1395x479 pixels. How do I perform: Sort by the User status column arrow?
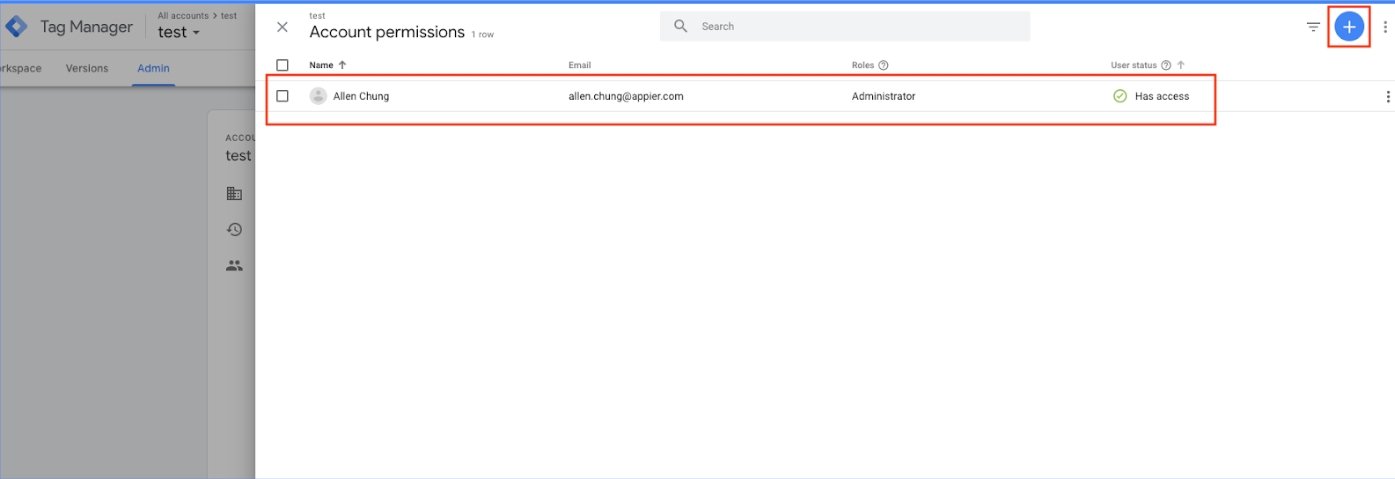[x=1181, y=66]
